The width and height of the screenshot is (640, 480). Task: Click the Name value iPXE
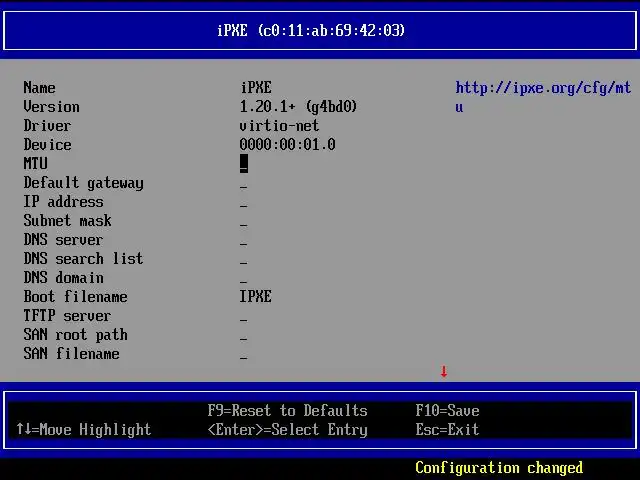(x=256, y=88)
